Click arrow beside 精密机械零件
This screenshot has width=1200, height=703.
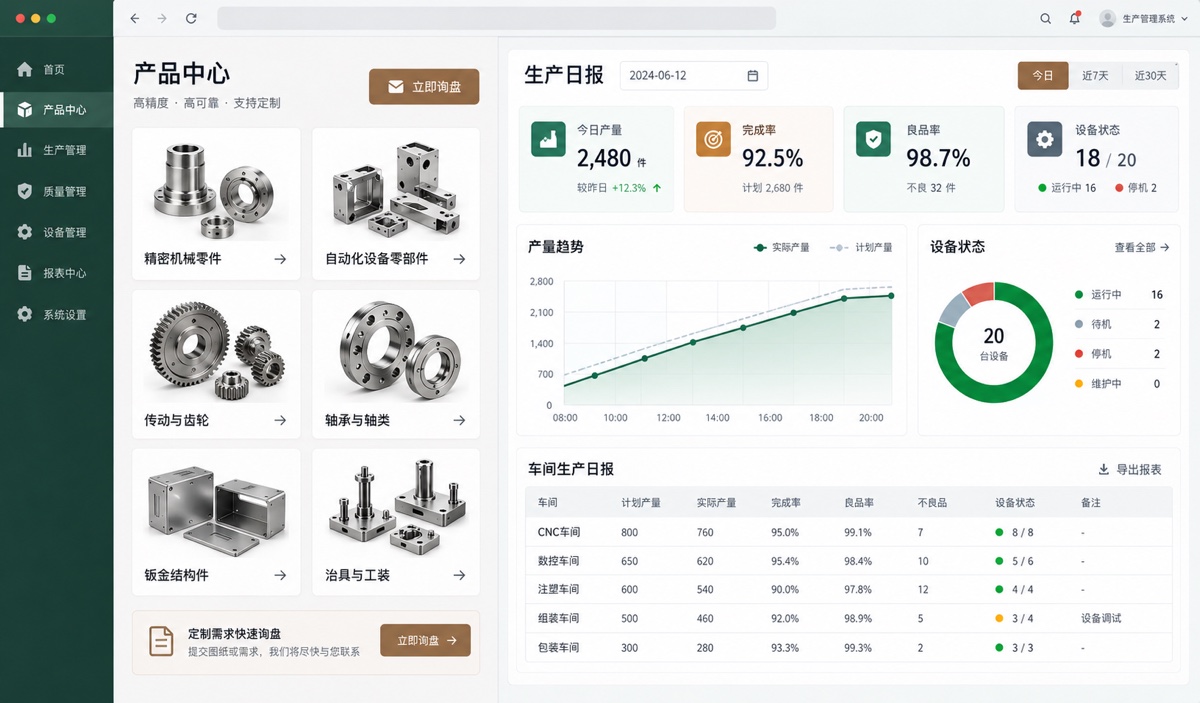click(x=280, y=259)
